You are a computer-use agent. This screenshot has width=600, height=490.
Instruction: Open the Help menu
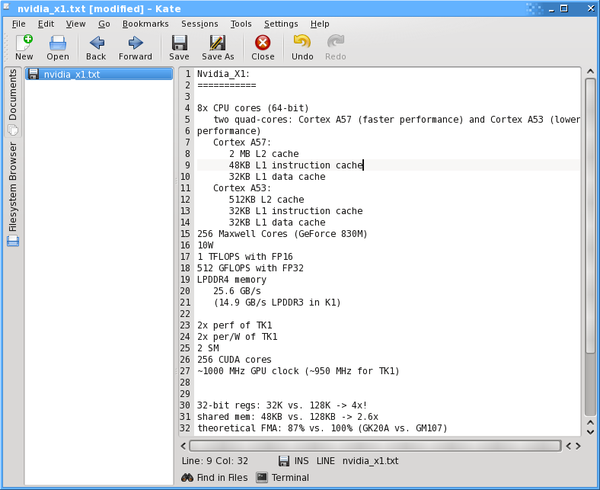(320, 24)
